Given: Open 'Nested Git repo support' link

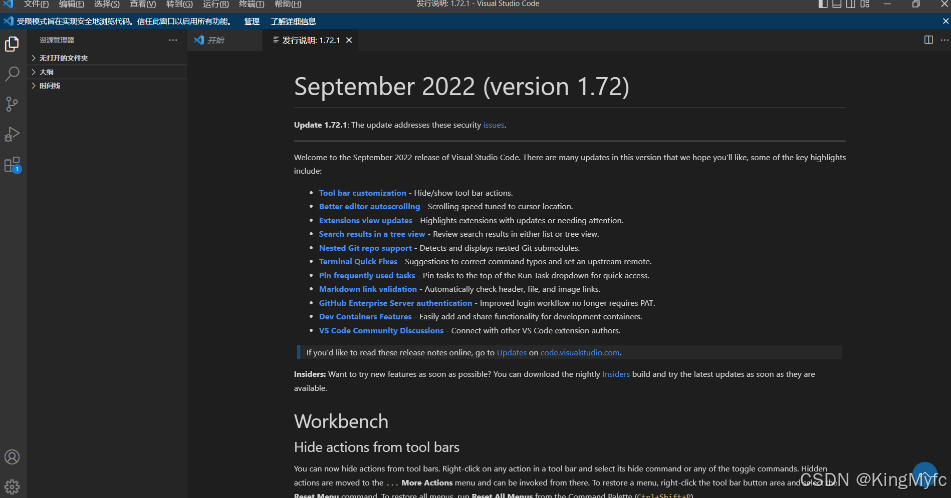Looking at the screenshot, I should click(x=365, y=248).
